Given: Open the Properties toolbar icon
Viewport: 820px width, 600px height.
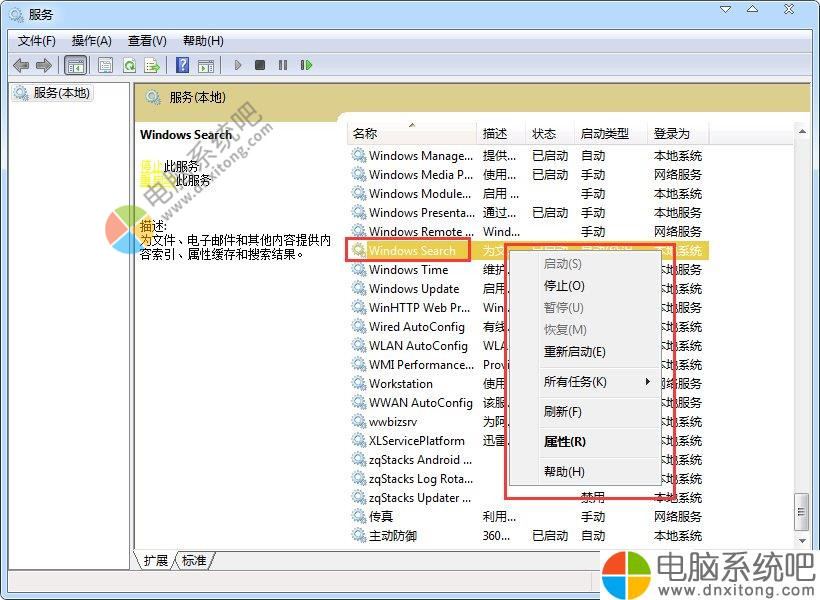Looking at the screenshot, I should click(105, 65).
